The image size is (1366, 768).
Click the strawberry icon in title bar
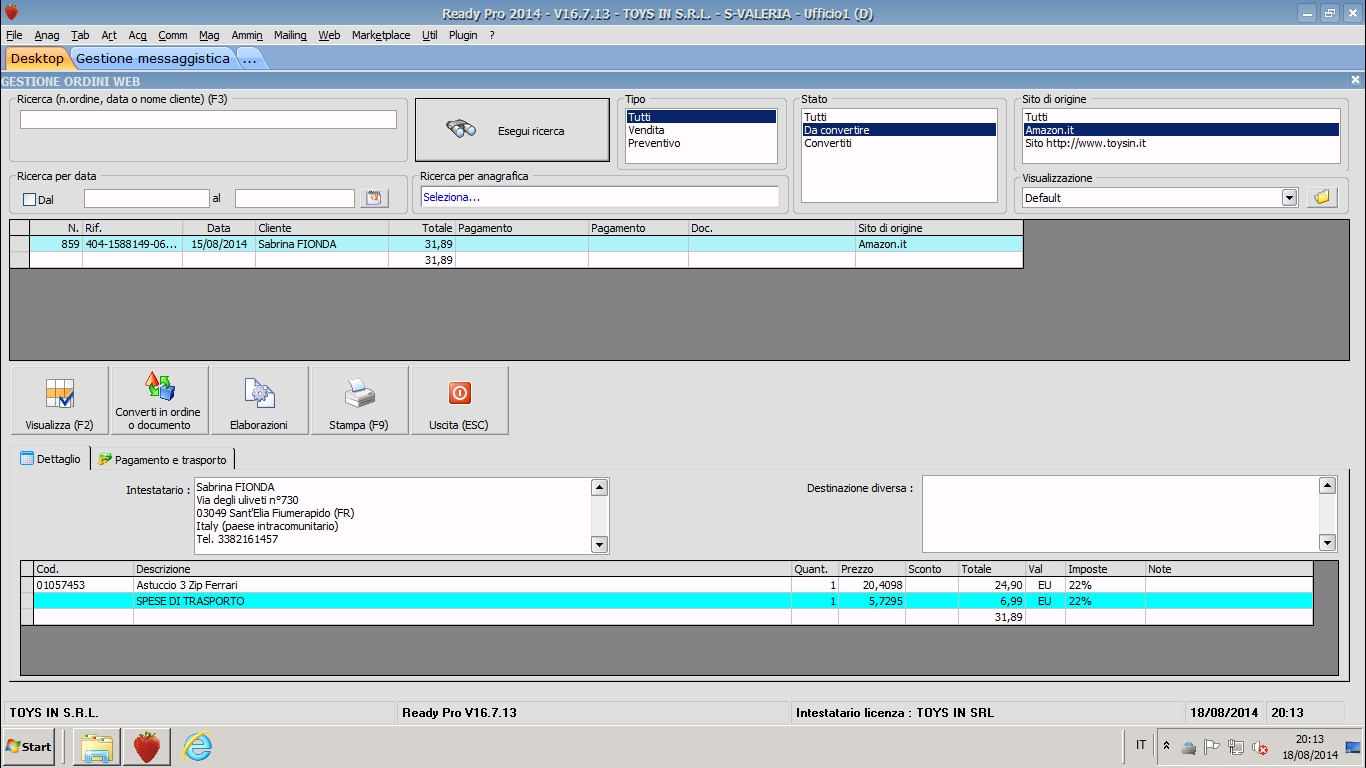pyautogui.click(x=11, y=13)
